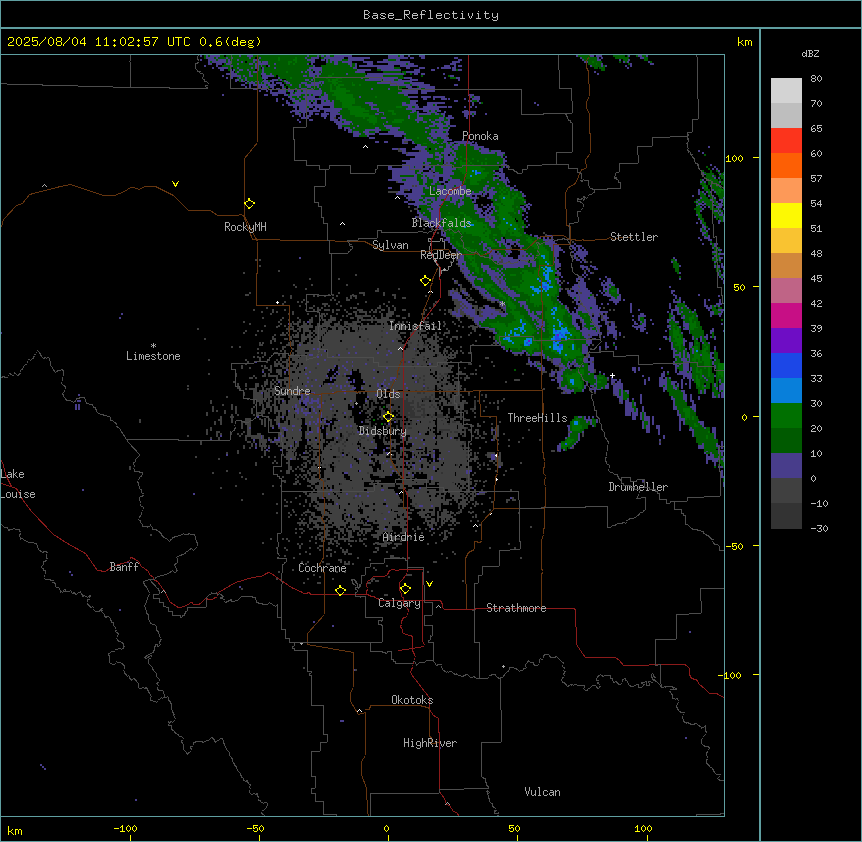The image size is (862, 842).
Task: Click the Okotoks label
Action: [412, 700]
